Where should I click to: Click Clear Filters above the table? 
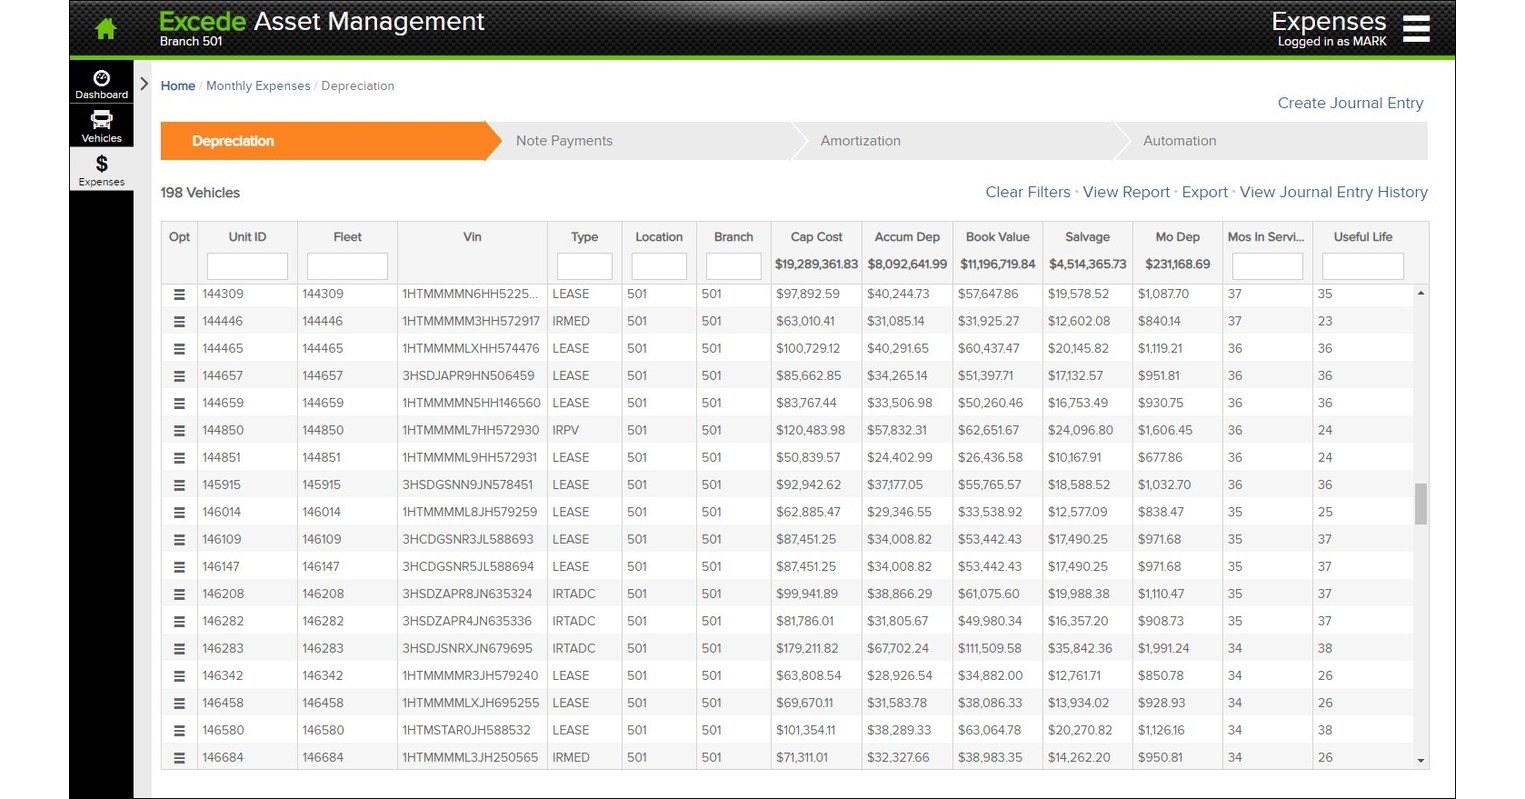(1028, 192)
